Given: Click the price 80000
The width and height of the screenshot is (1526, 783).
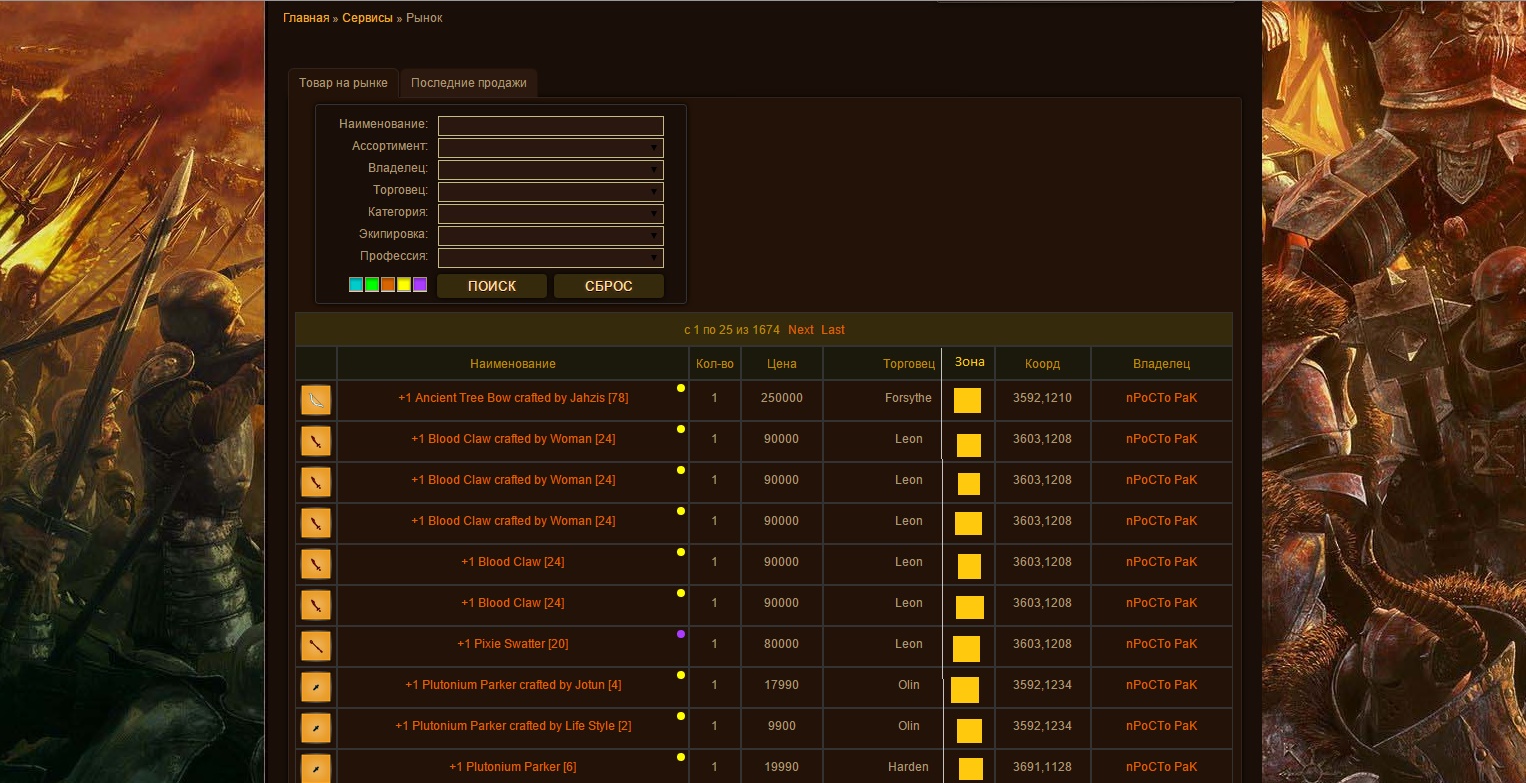Looking at the screenshot, I should coord(781,644).
